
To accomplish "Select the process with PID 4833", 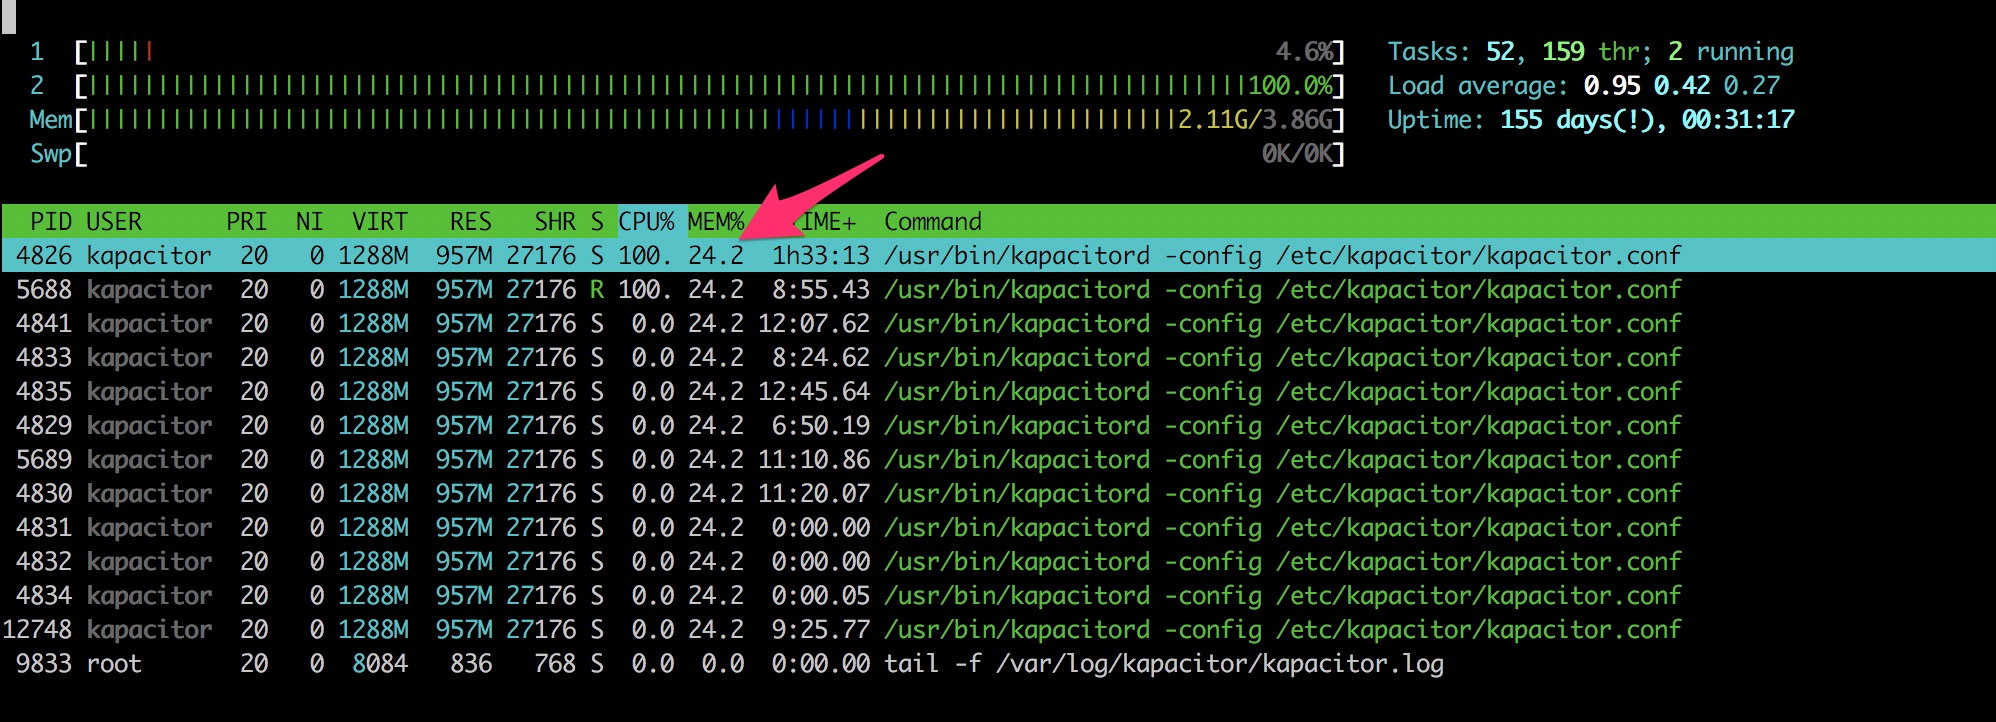I will (998, 357).
